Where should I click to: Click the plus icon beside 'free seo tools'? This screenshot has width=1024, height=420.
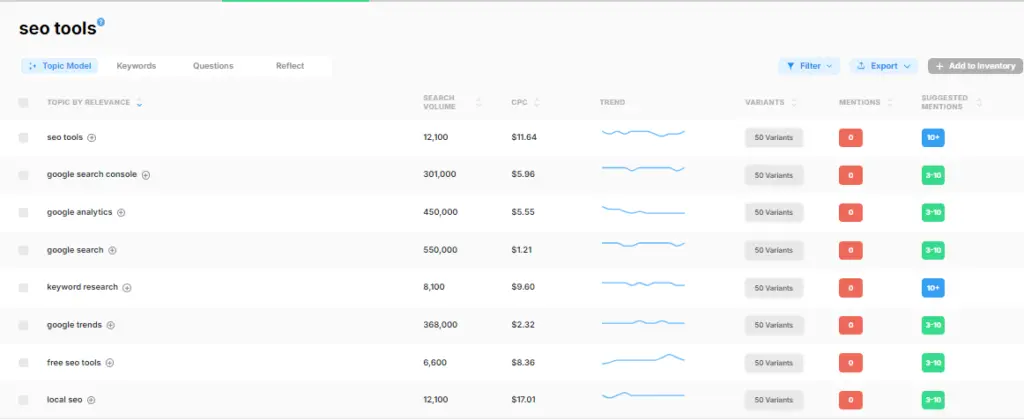click(x=110, y=363)
